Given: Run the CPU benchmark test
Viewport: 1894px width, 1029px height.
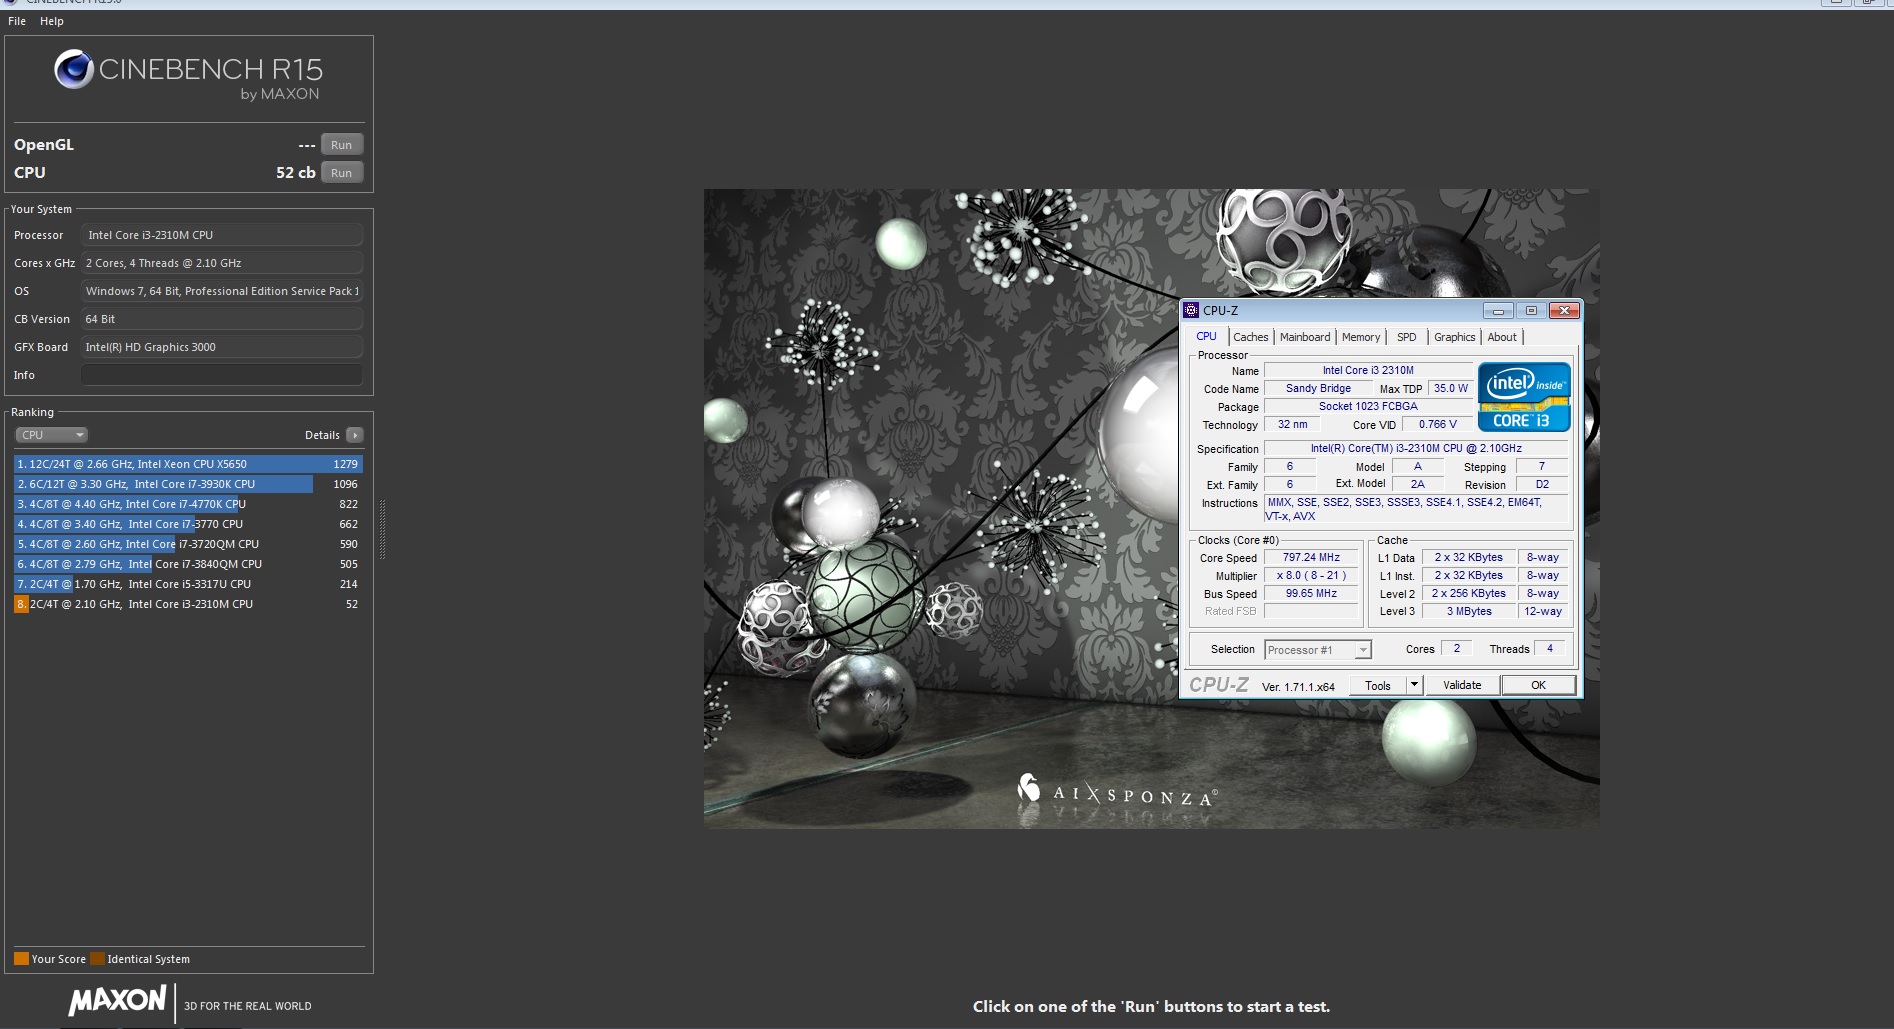Looking at the screenshot, I should click(x=342, y=173).
